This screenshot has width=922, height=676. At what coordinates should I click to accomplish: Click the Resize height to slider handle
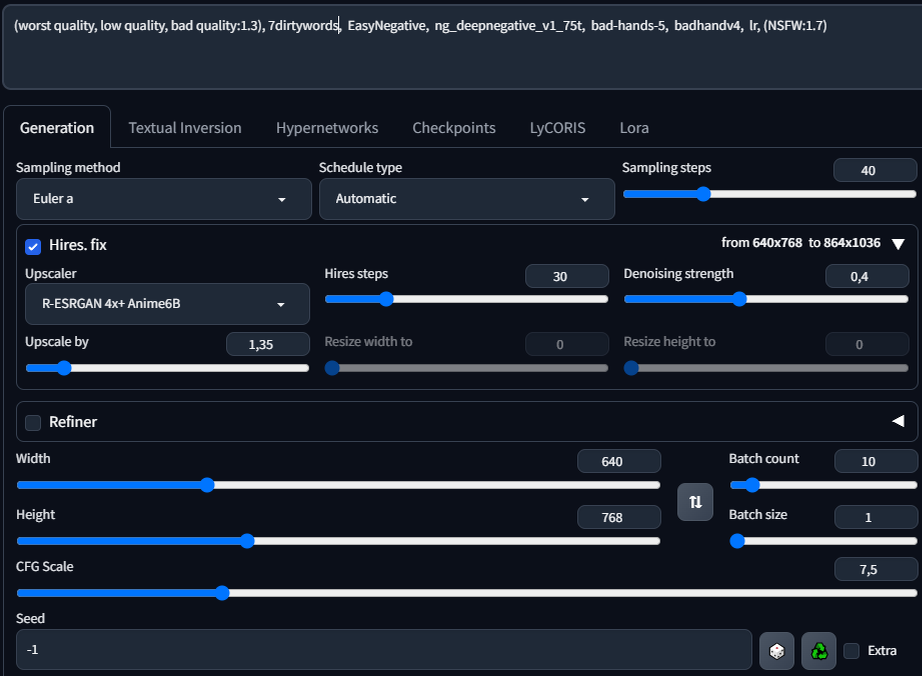tap(632, 368)
